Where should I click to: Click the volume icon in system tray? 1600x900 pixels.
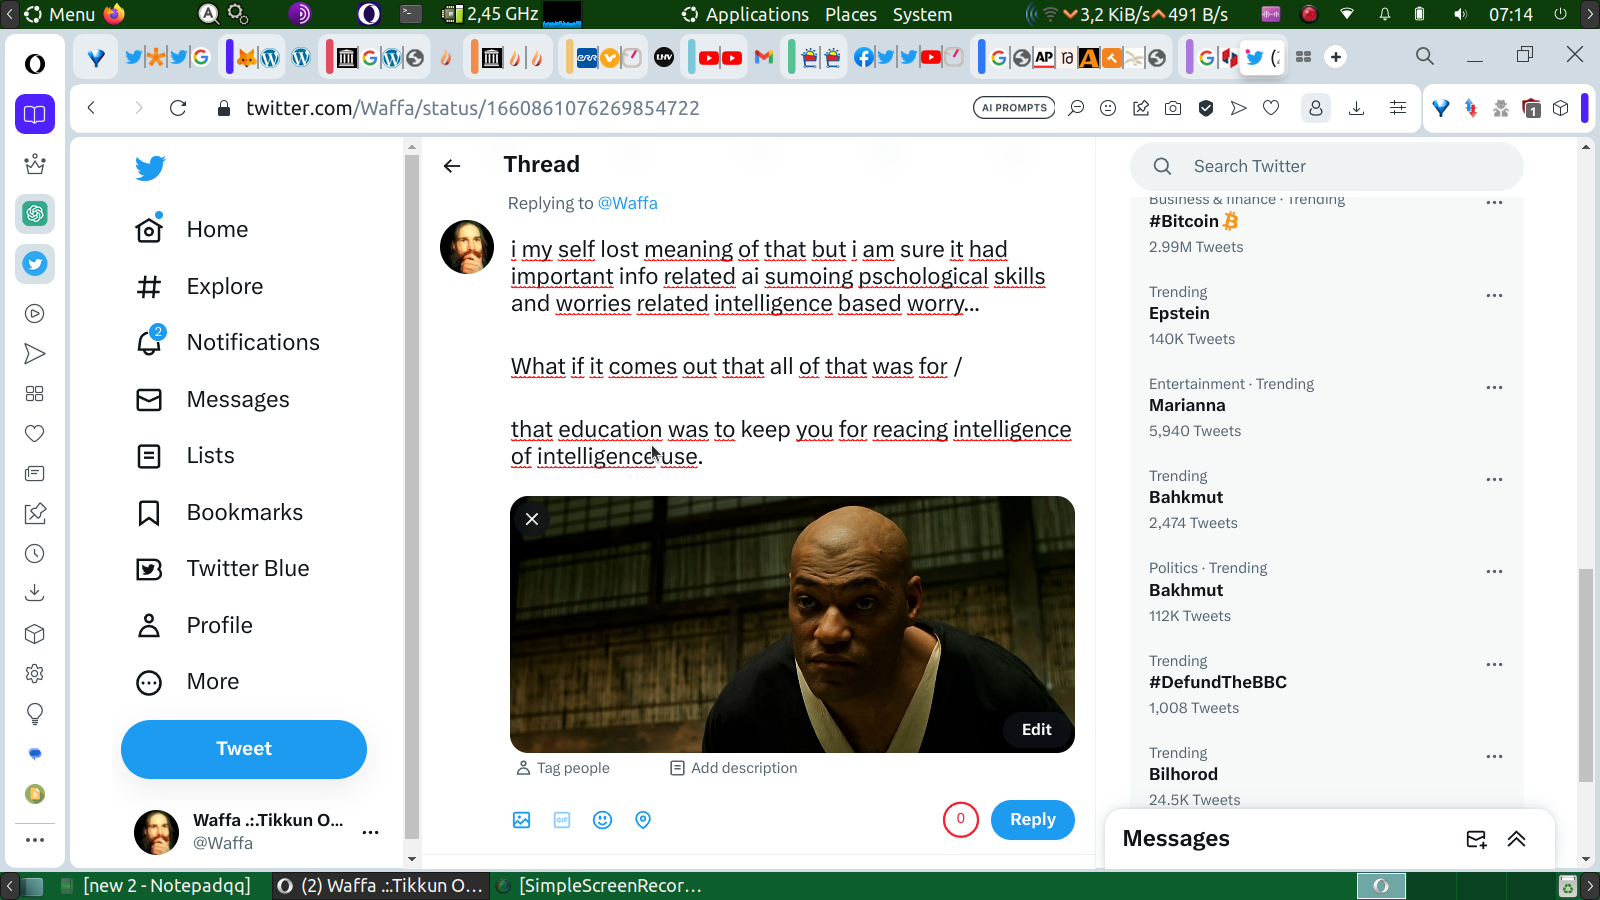pyautogui.click(x=1461, y=14)
